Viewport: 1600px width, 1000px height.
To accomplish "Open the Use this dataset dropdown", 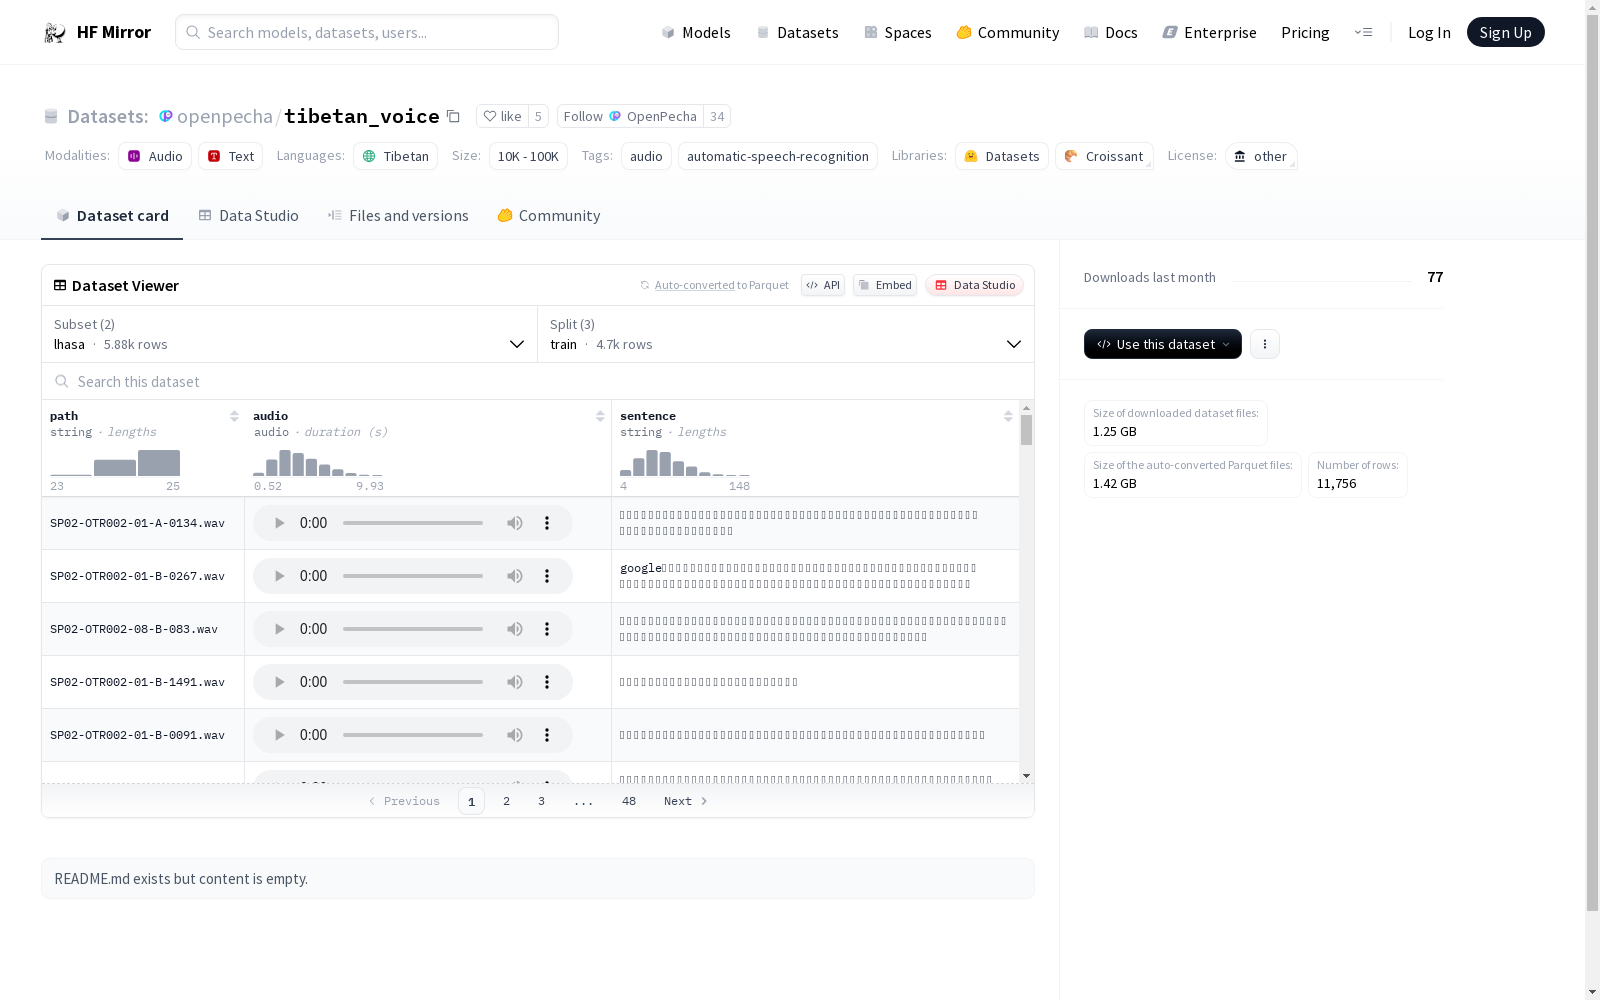I will 1162,344.
